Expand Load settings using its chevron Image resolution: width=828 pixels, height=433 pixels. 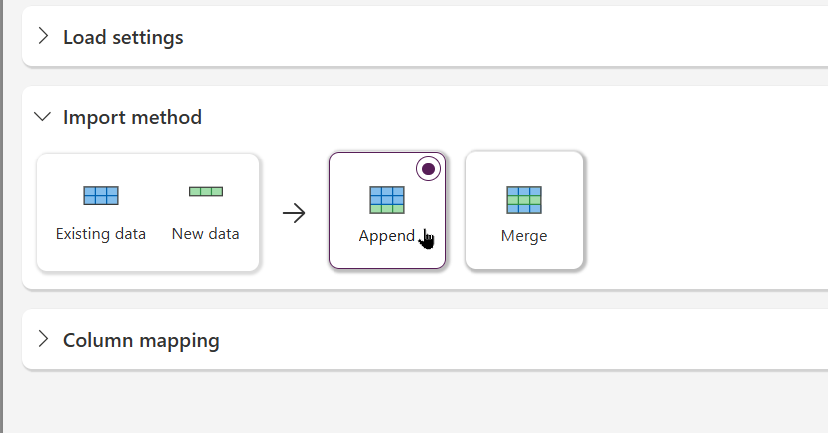pos(43,36)
